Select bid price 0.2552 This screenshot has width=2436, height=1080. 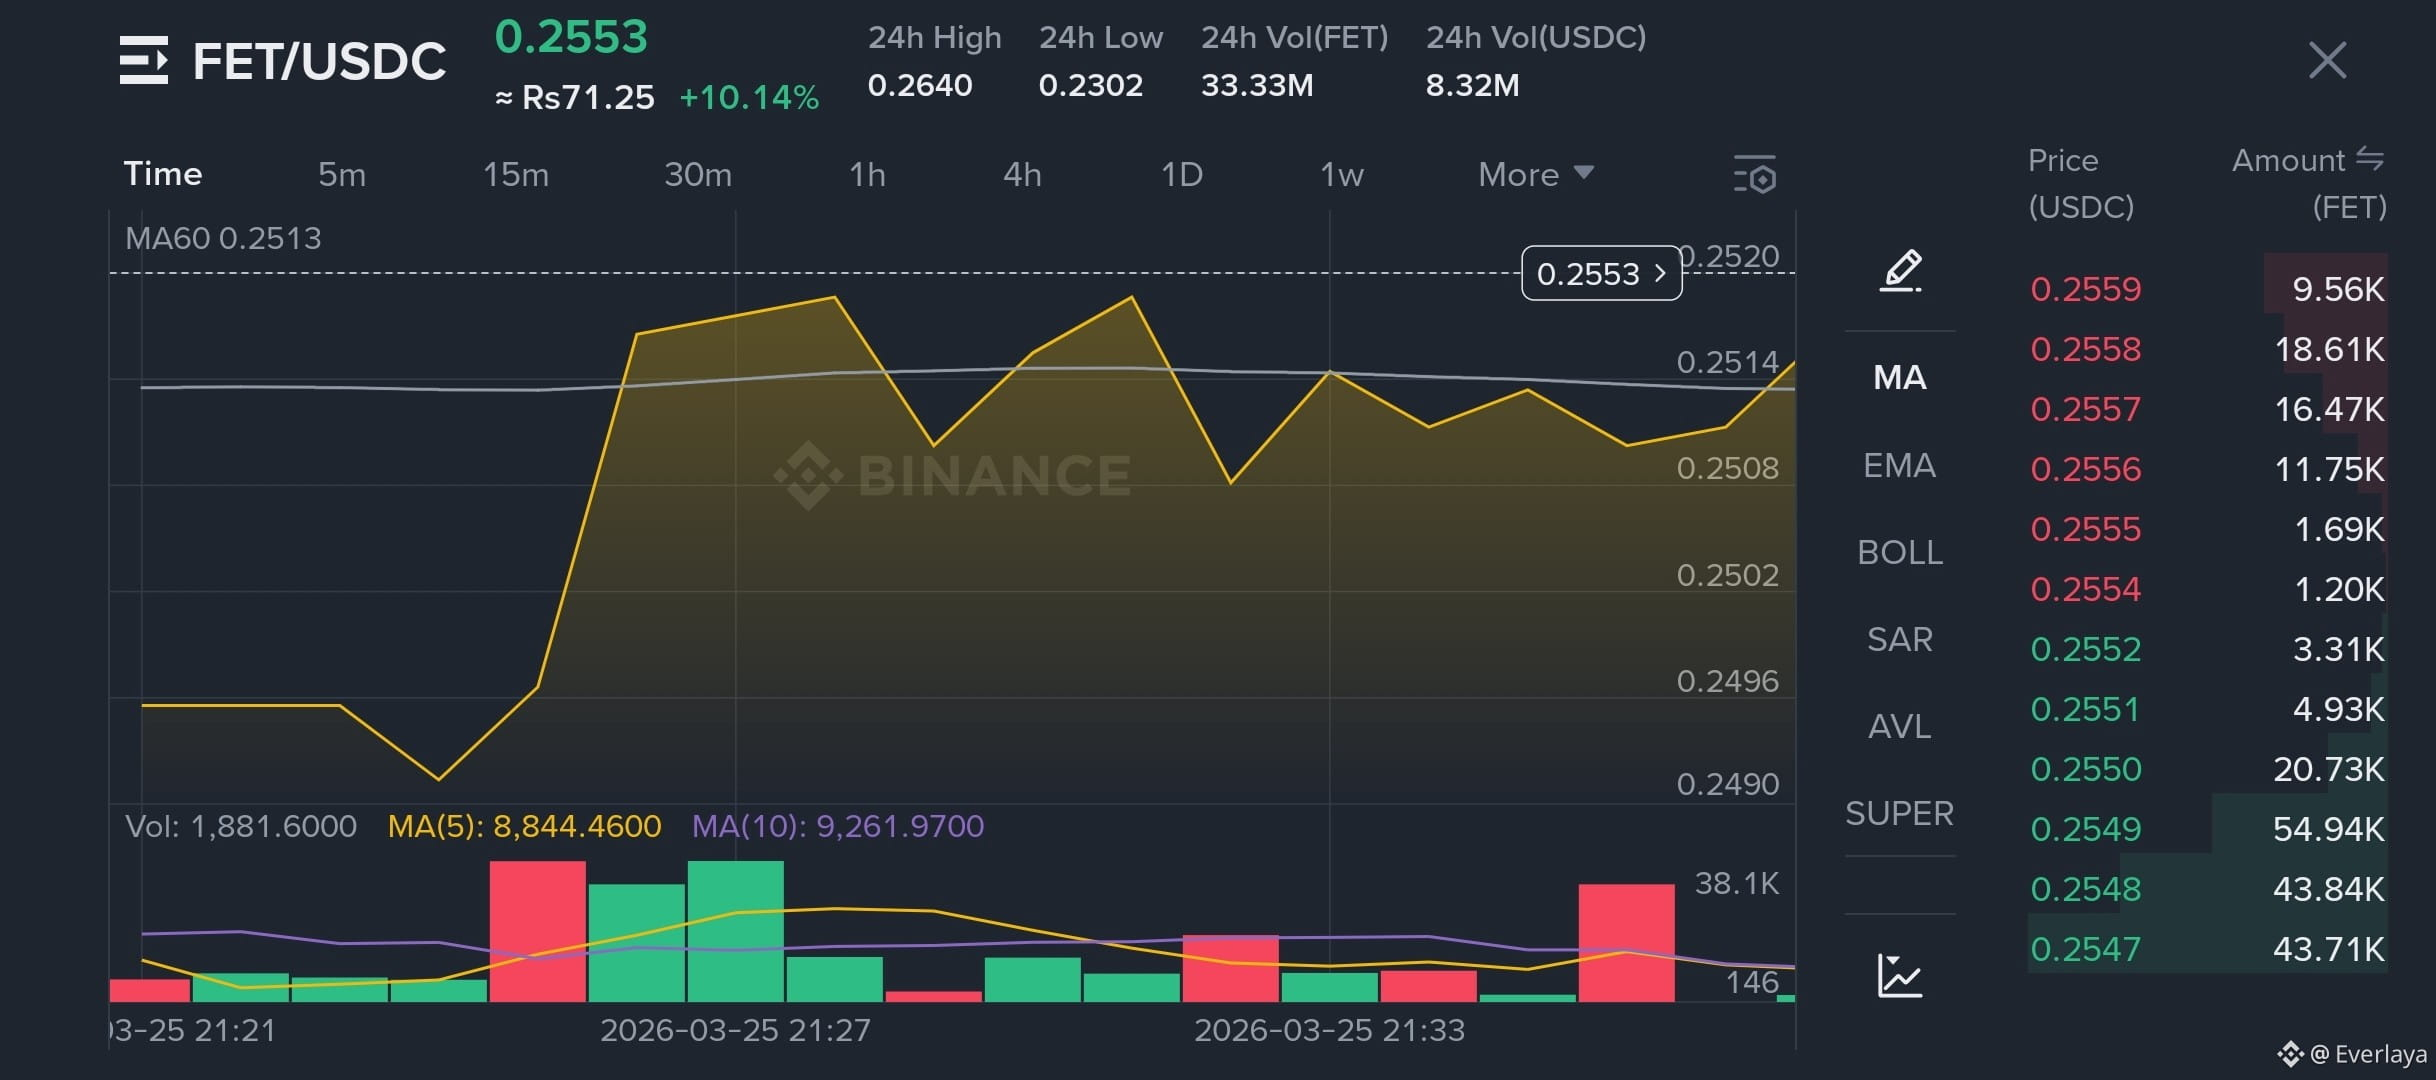(2086, 649)
